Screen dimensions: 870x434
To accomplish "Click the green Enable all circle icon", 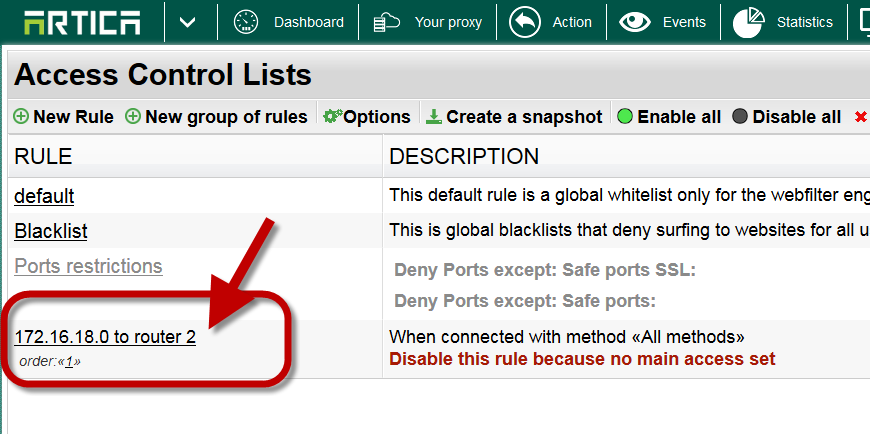I will tap(625, 117).
